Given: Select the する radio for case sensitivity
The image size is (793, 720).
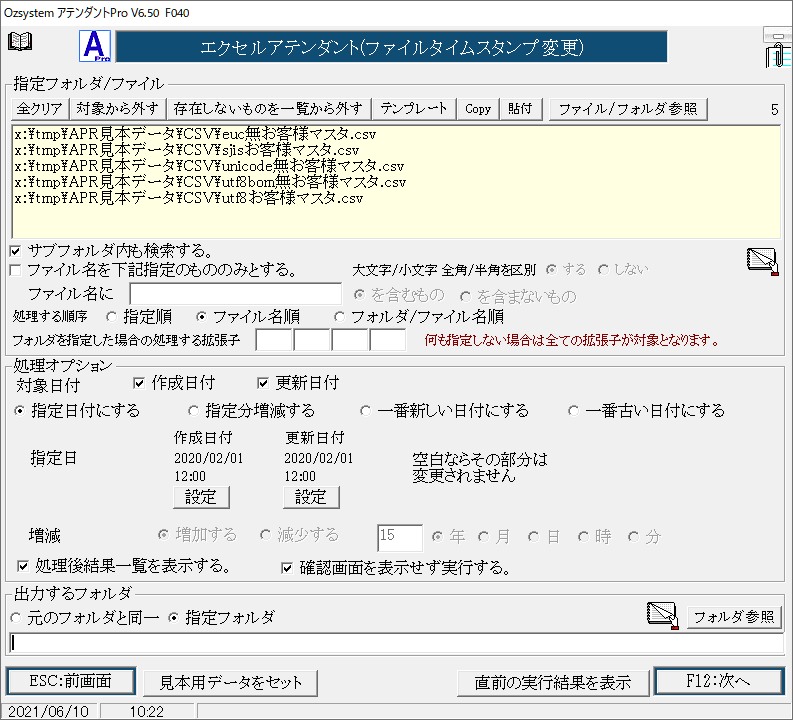Looking at the screenshot, I should pyautogui.click(x=551, y=269).
